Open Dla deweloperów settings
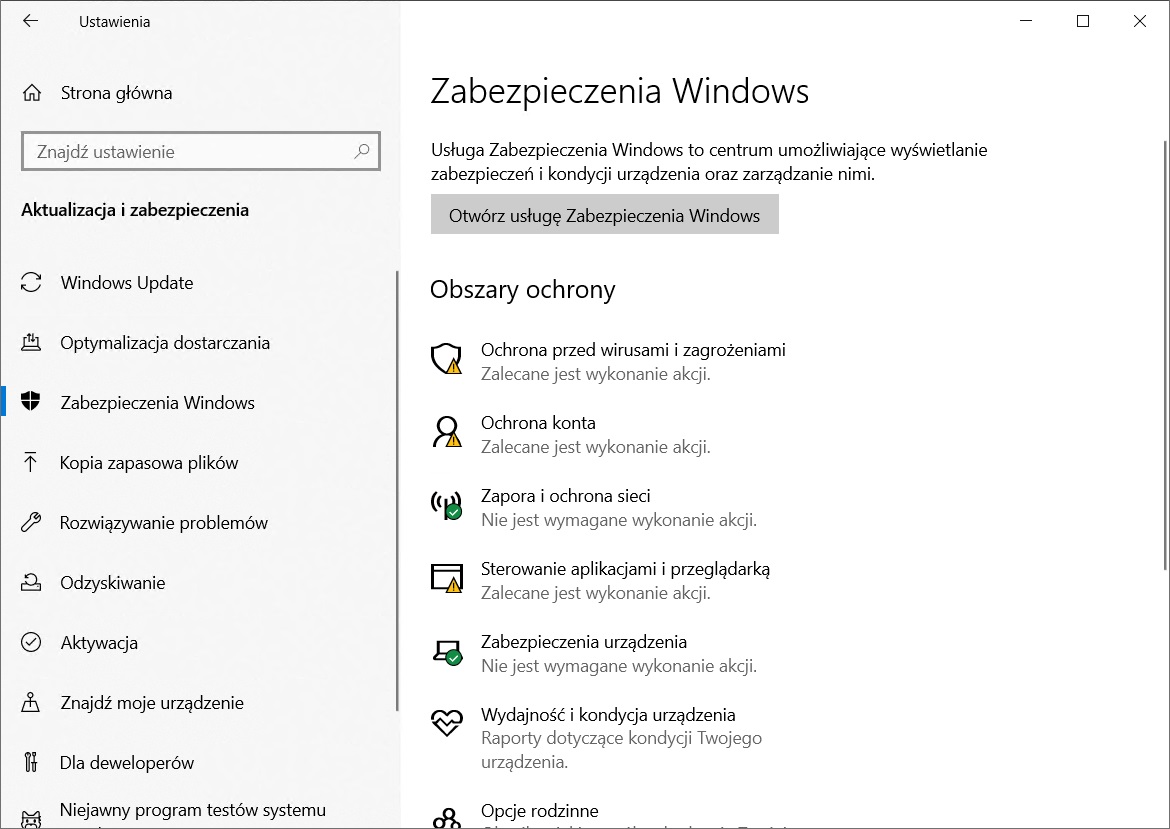 click(127, 763)
